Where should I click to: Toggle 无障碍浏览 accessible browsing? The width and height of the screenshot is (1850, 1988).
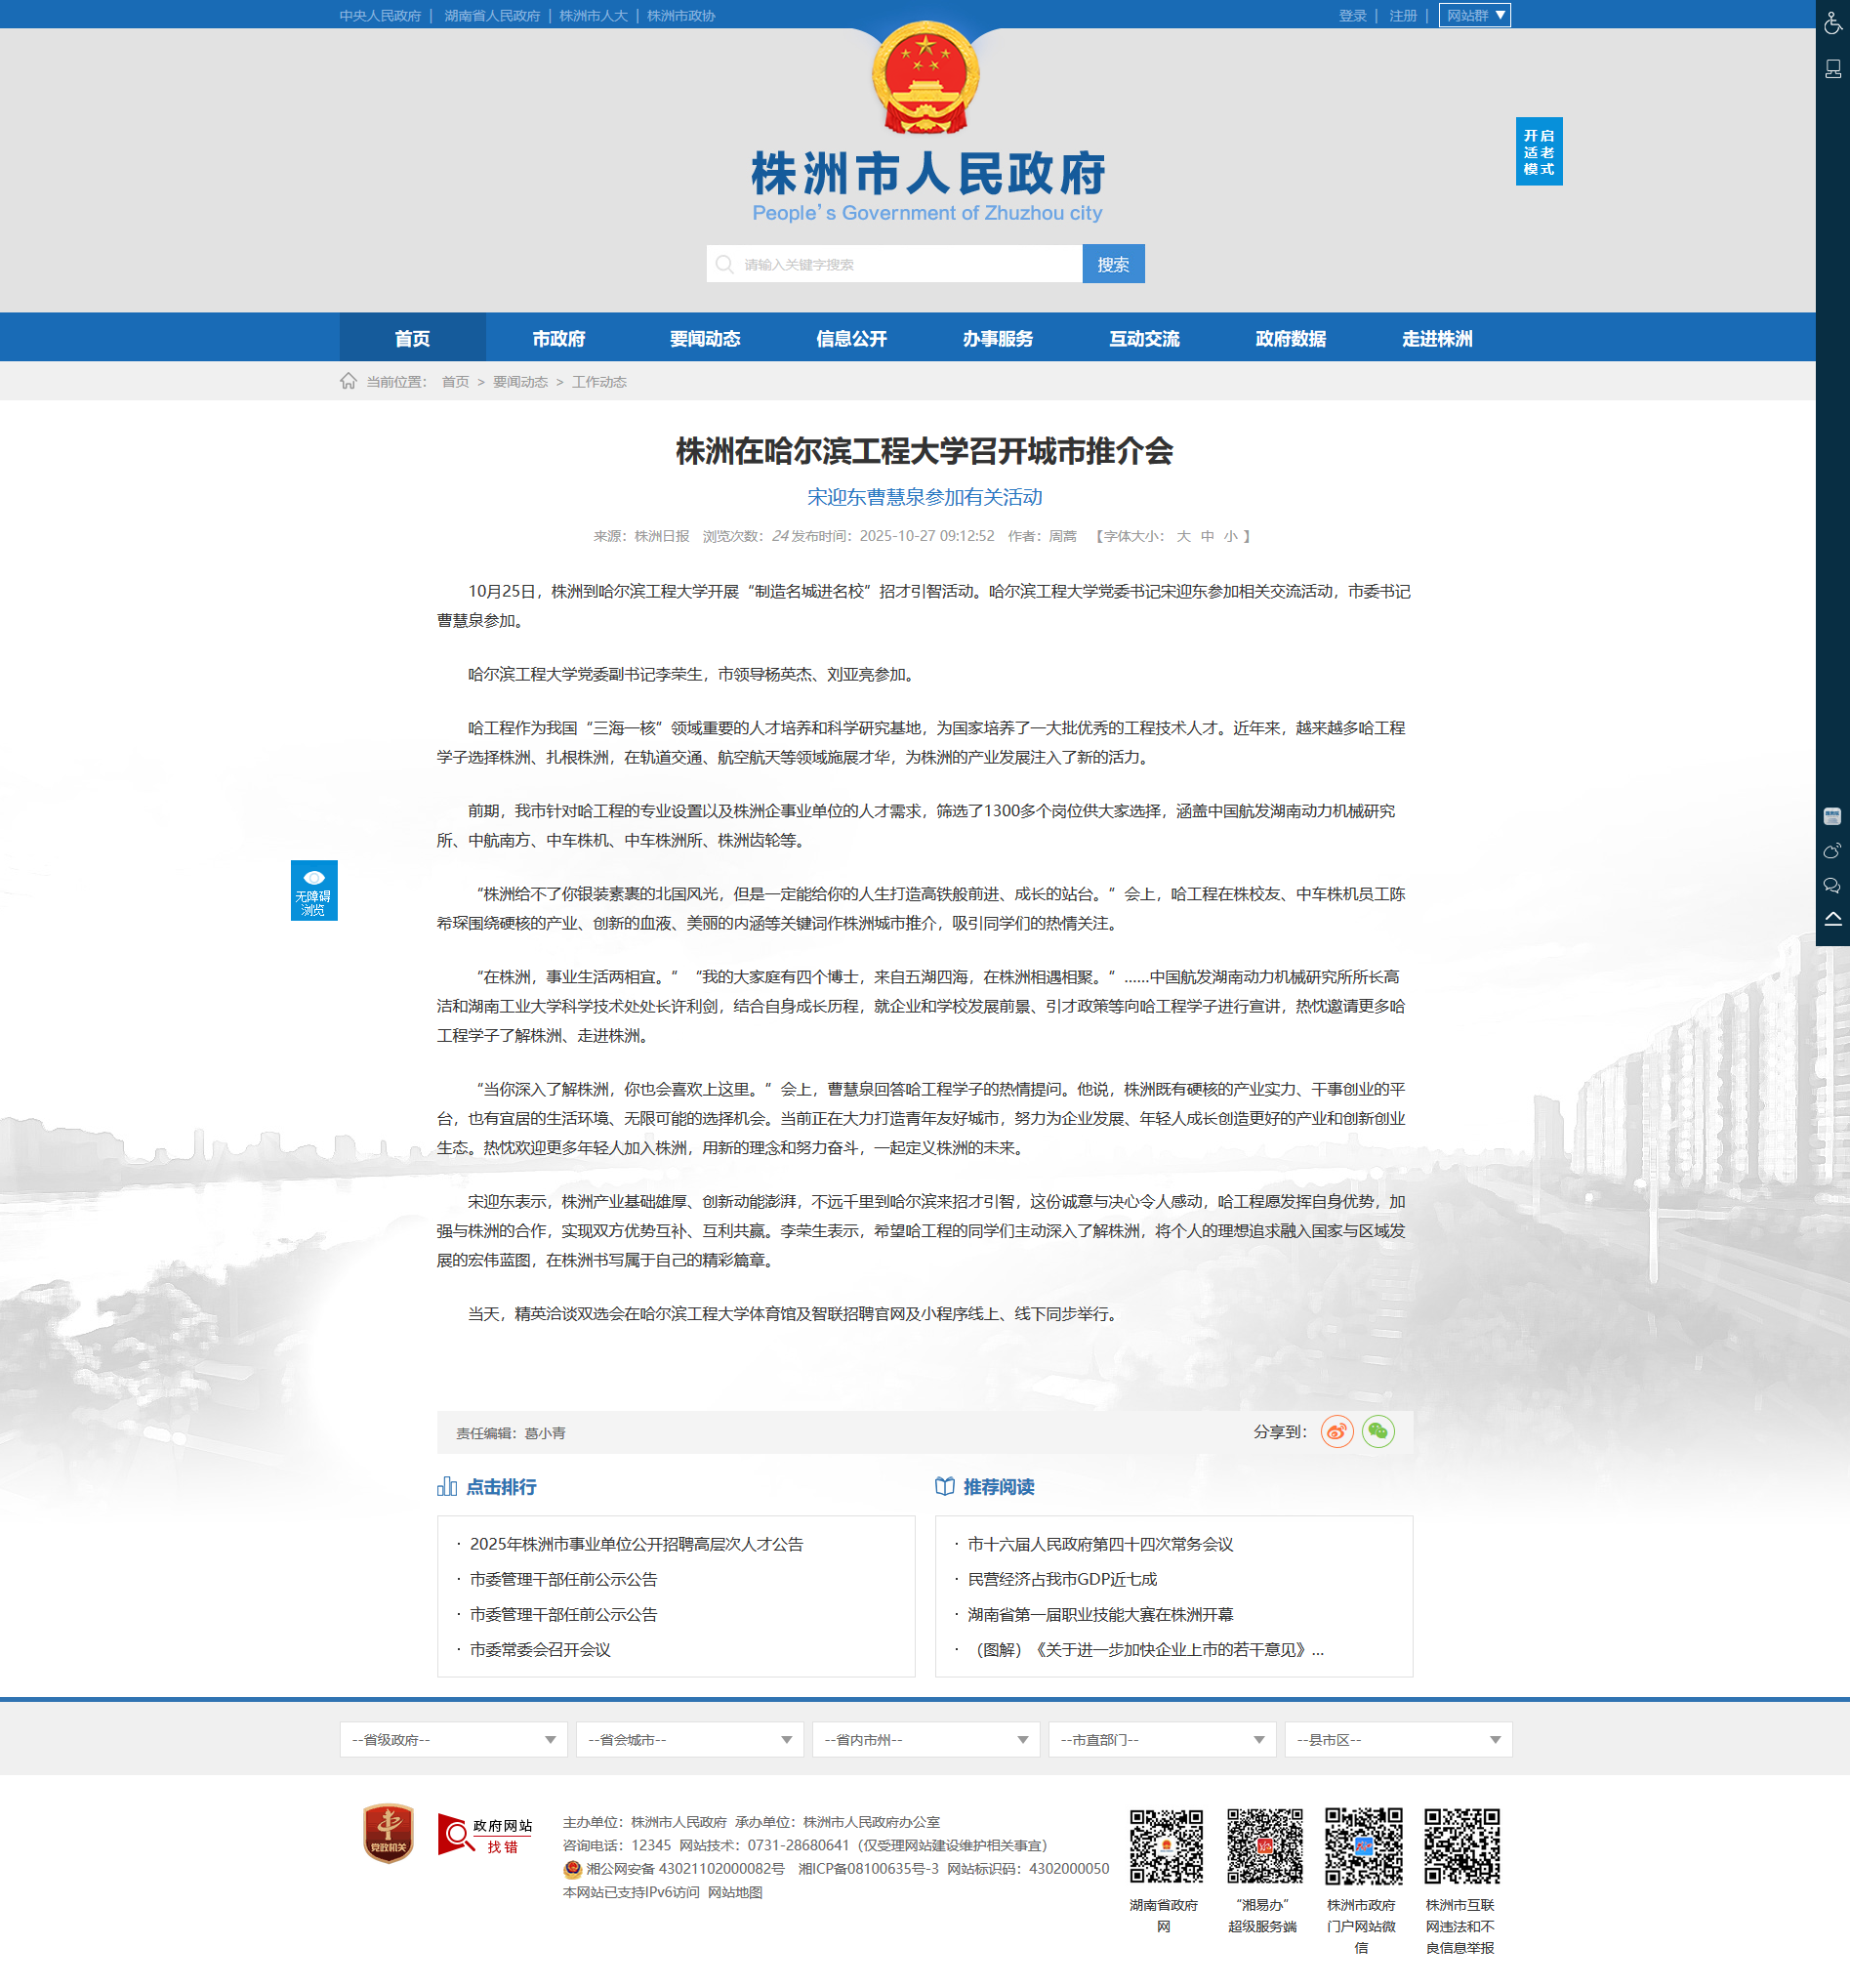click(x=314, y=890)
